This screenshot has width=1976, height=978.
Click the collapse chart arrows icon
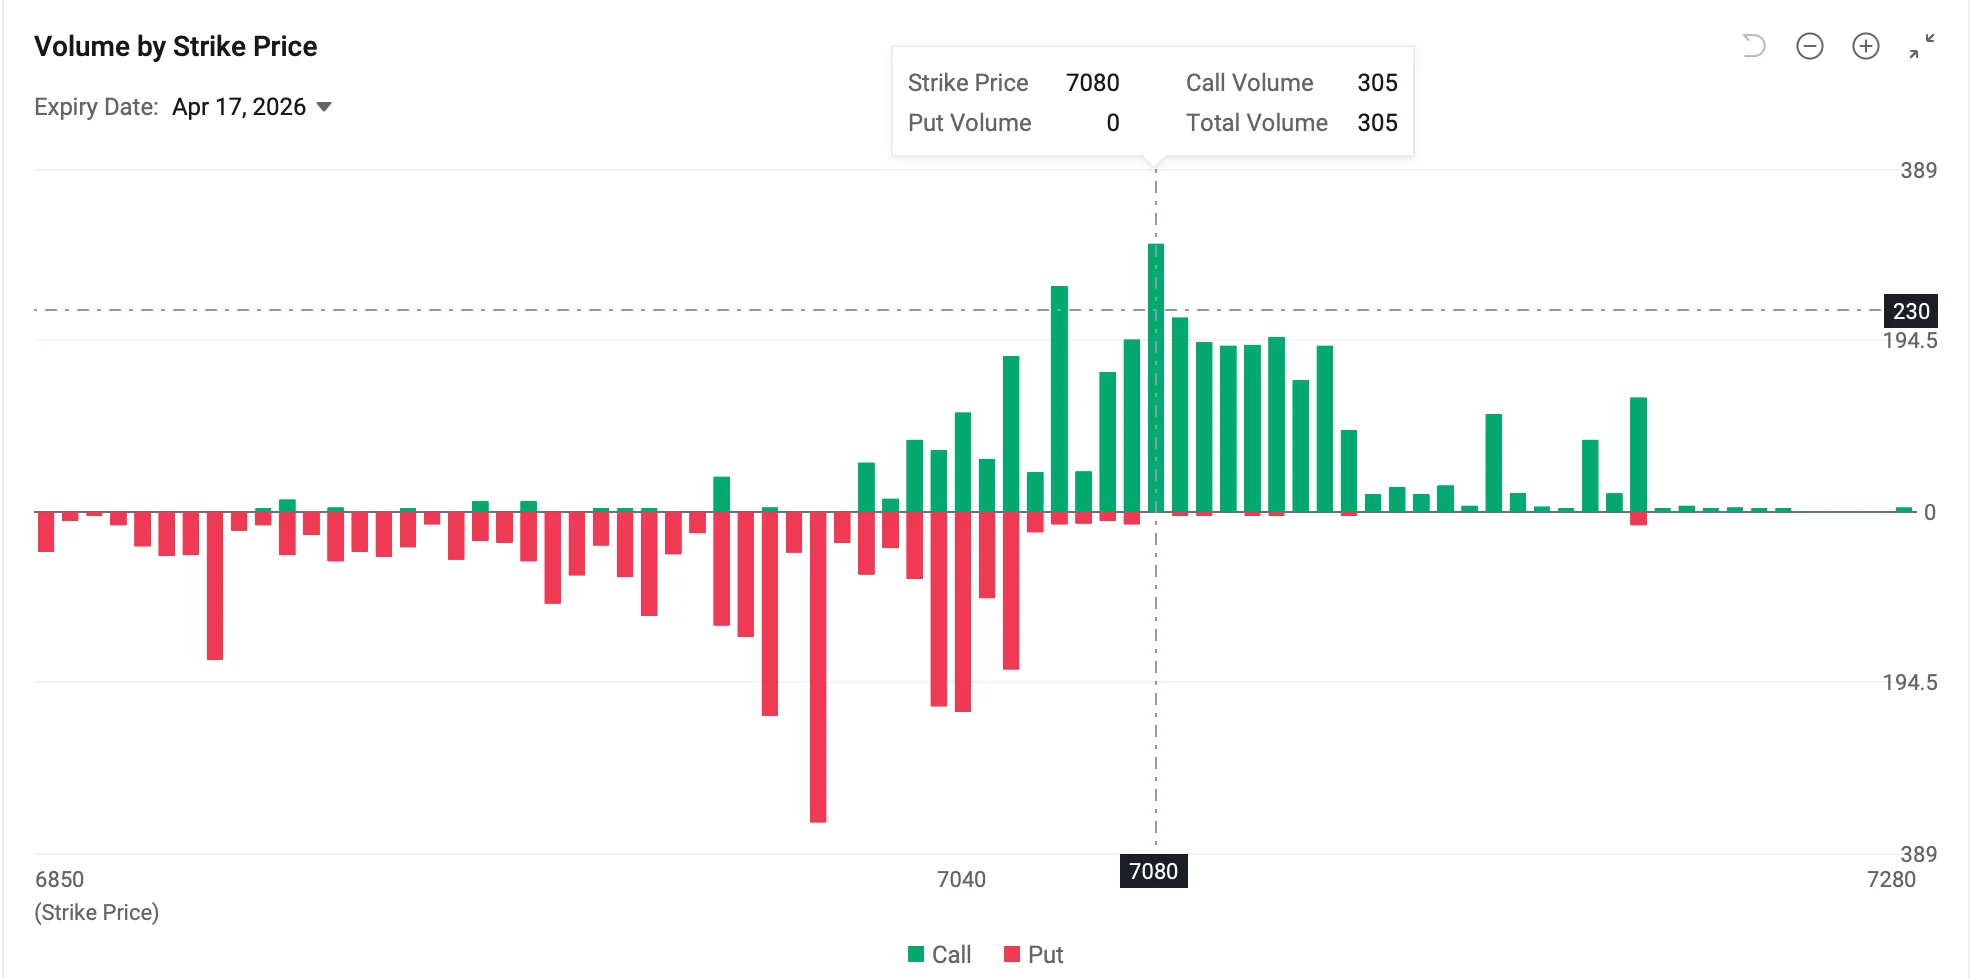point(1922,46)
